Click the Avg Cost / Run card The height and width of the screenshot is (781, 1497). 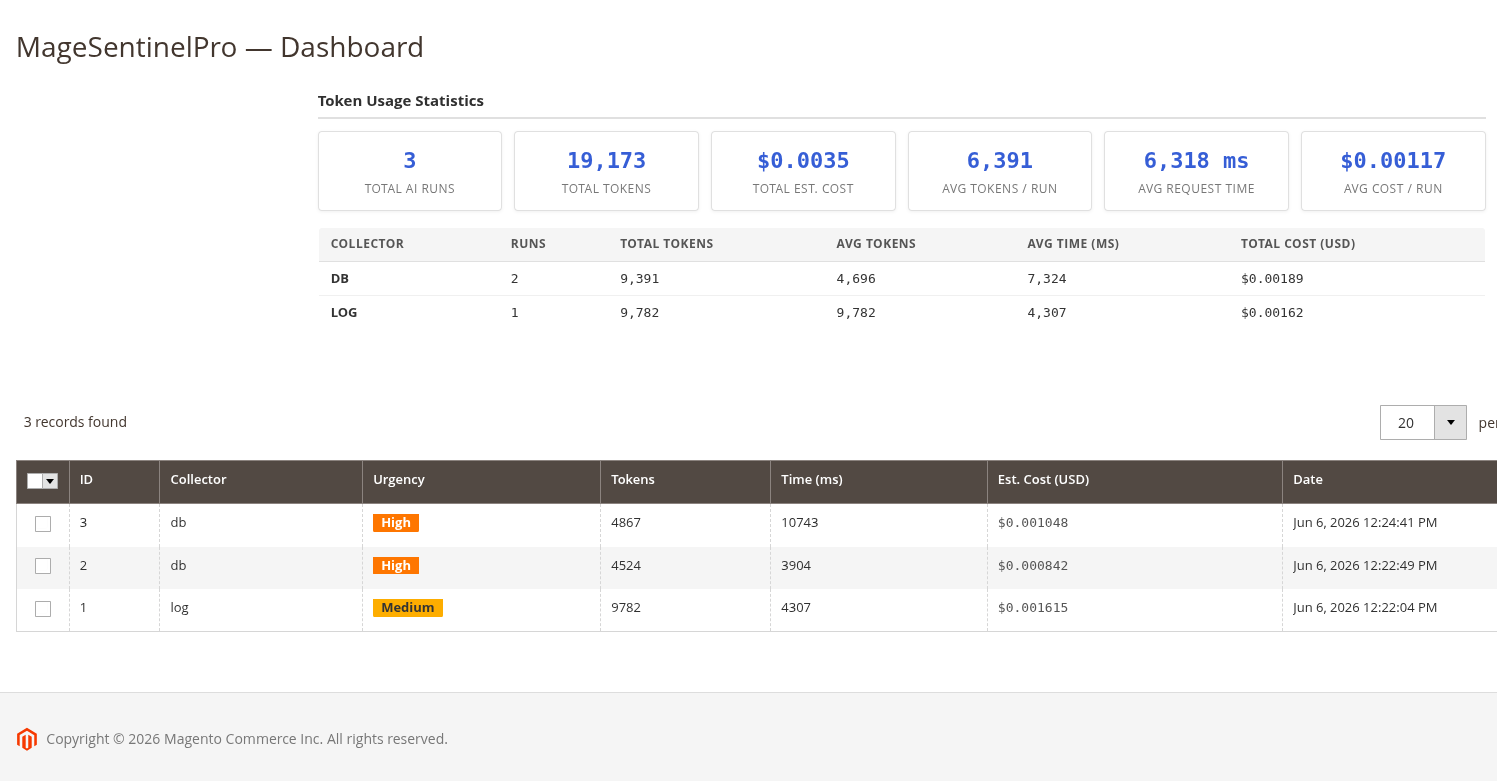[1393, 171]
